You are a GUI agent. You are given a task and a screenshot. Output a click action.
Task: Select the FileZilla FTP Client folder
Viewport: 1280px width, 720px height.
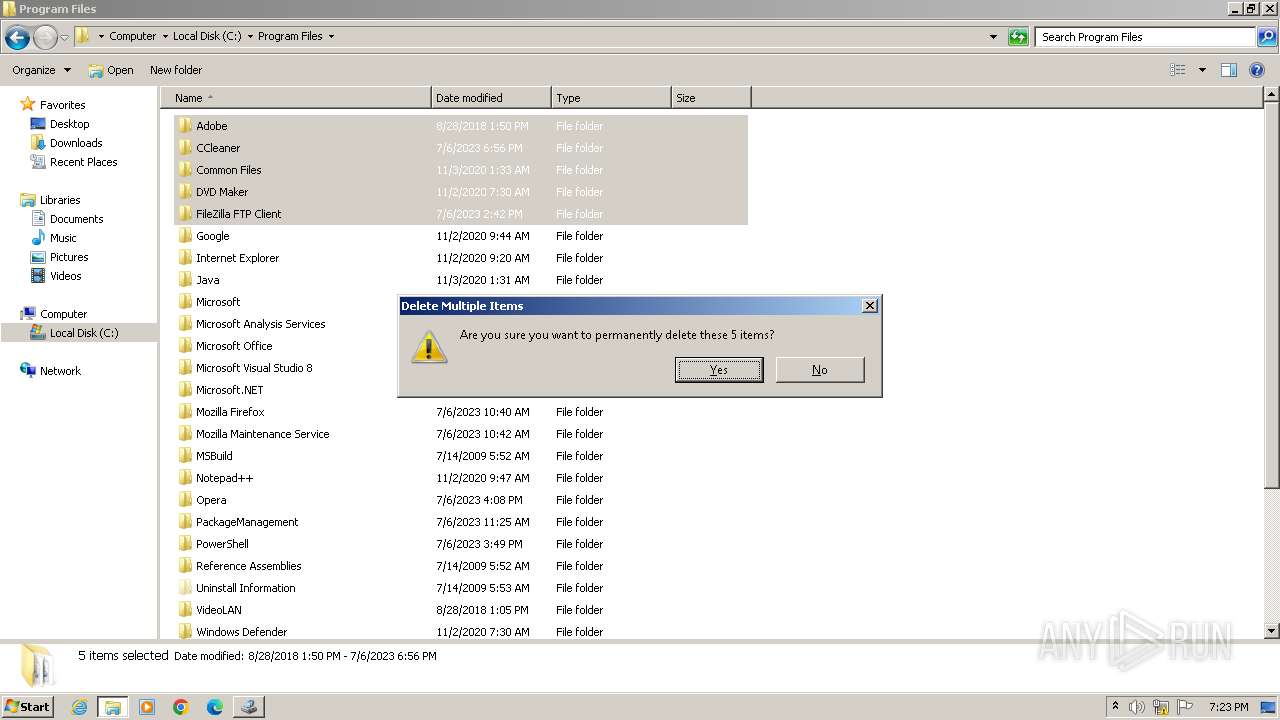(x=238, y=214)
